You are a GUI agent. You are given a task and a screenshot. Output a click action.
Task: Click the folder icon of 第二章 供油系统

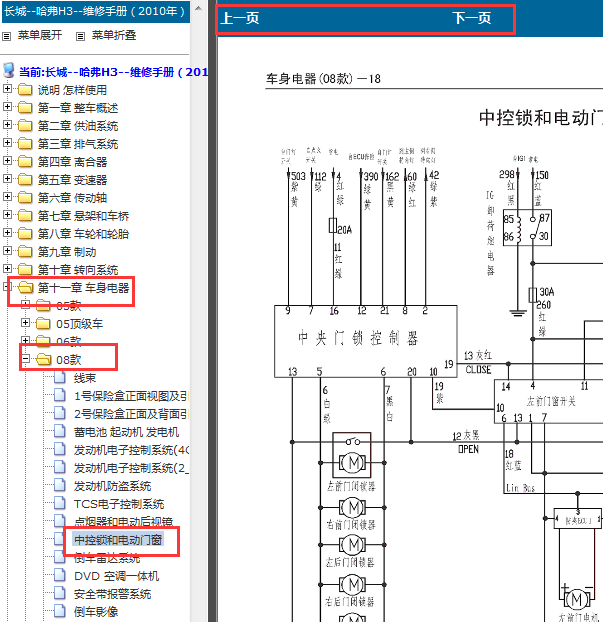[x=25, y=125]
